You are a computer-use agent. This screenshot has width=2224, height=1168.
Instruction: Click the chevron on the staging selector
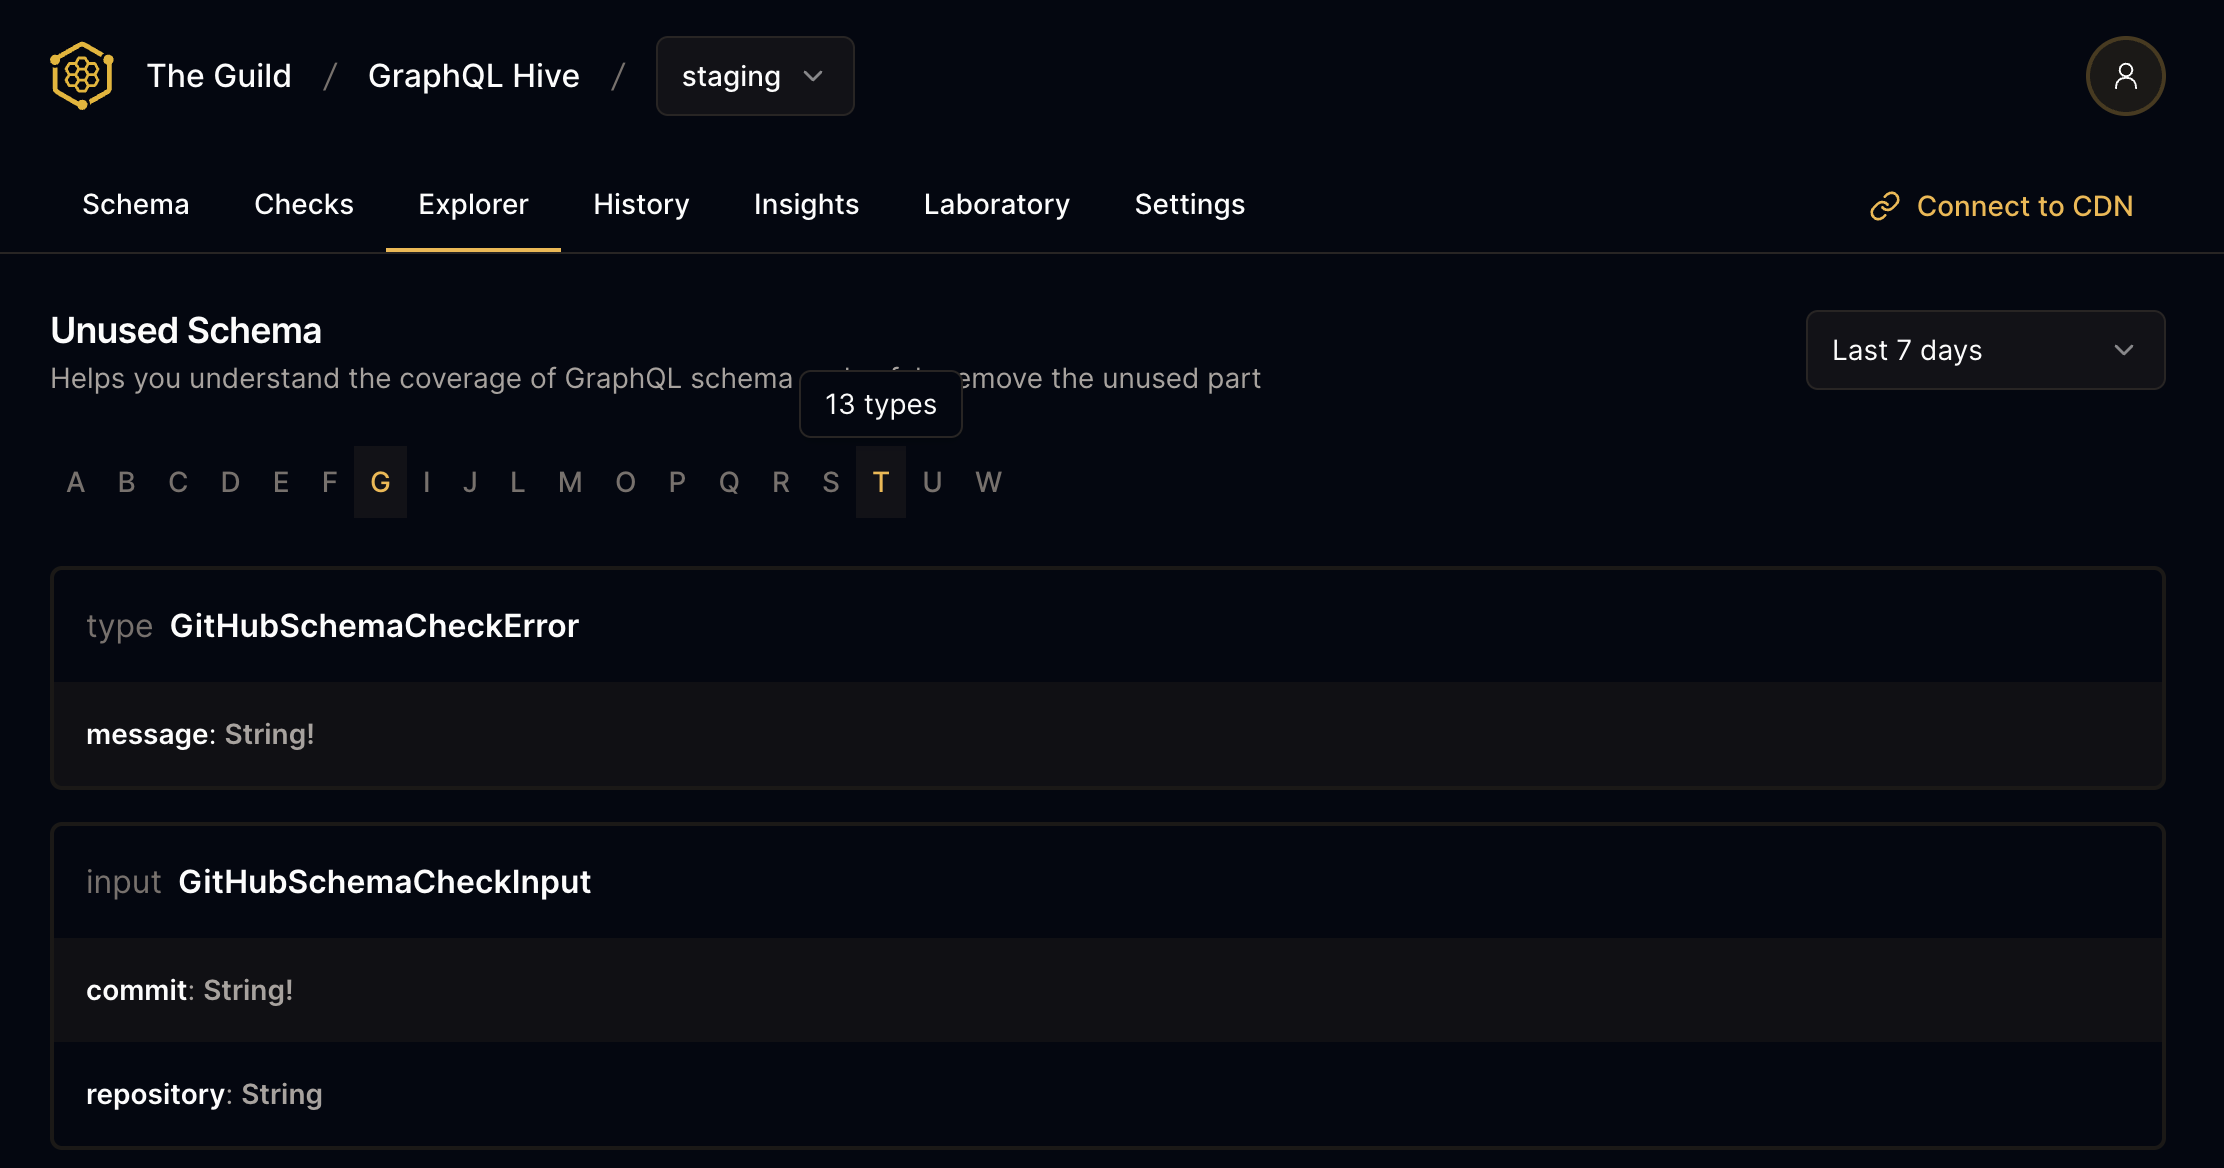813,76
